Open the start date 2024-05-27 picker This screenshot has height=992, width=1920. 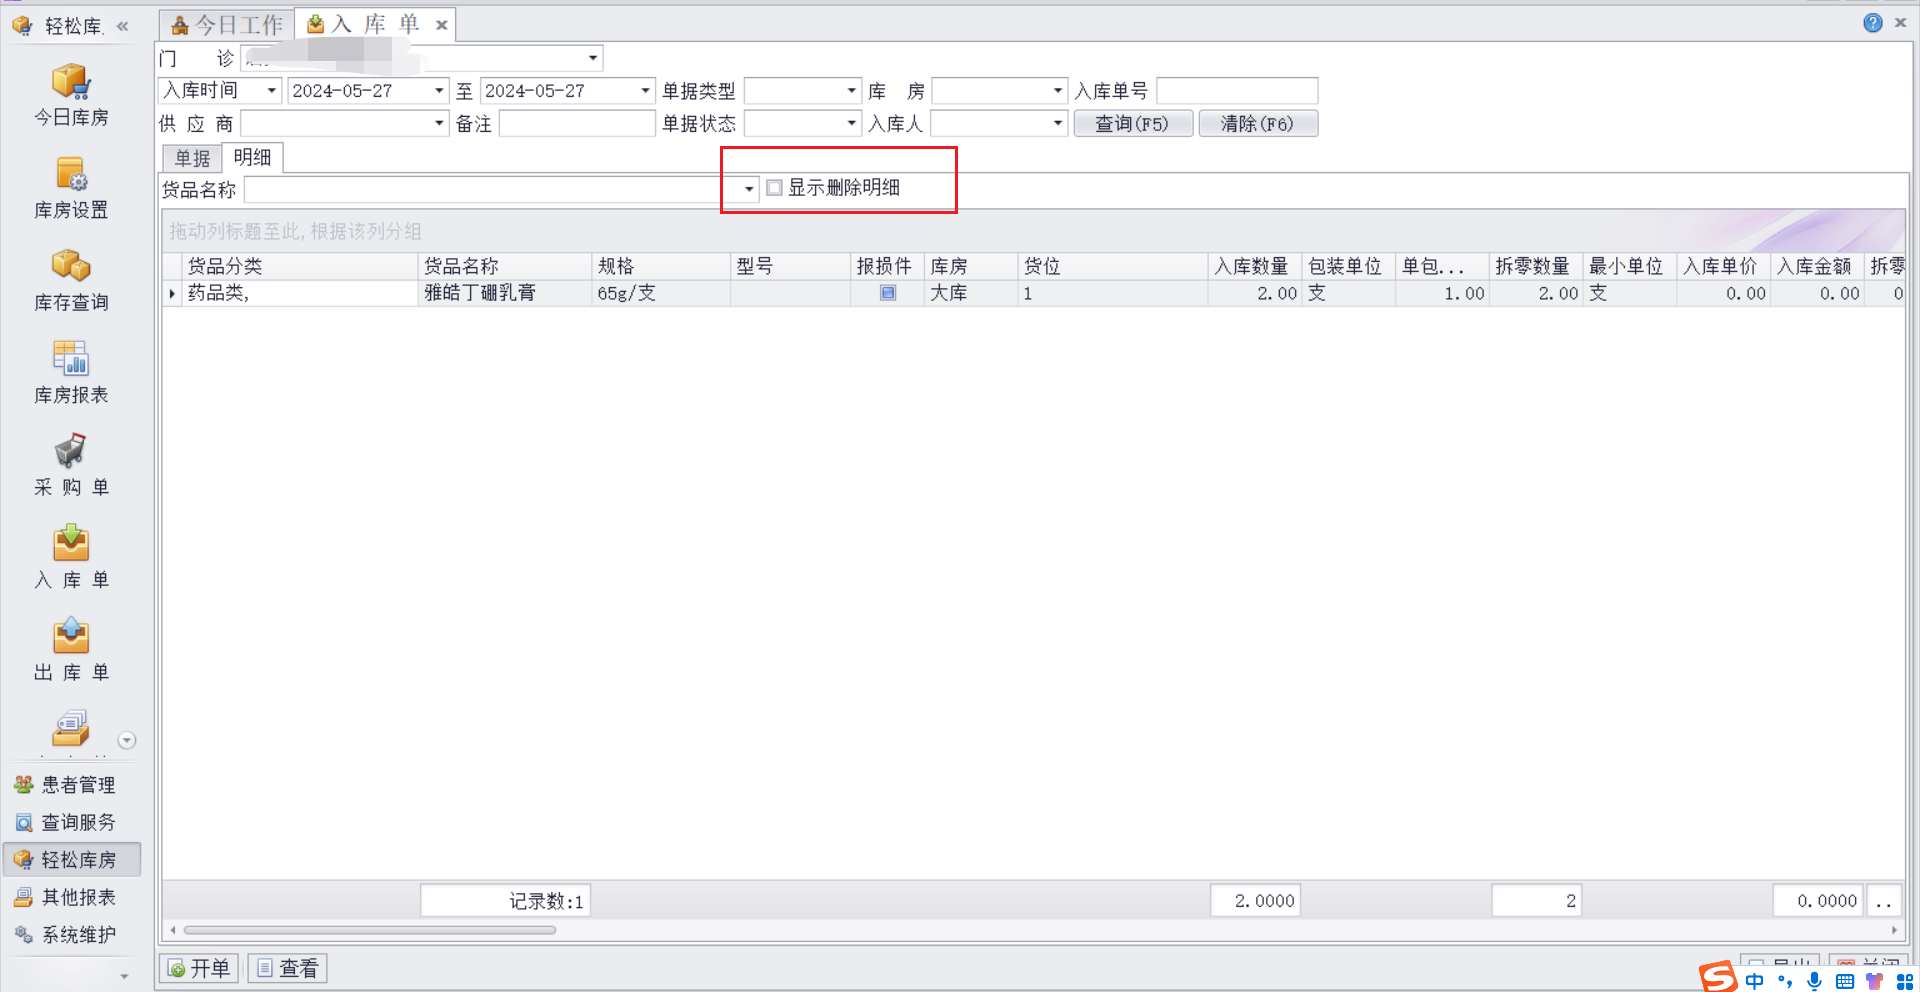click(439, 91)
